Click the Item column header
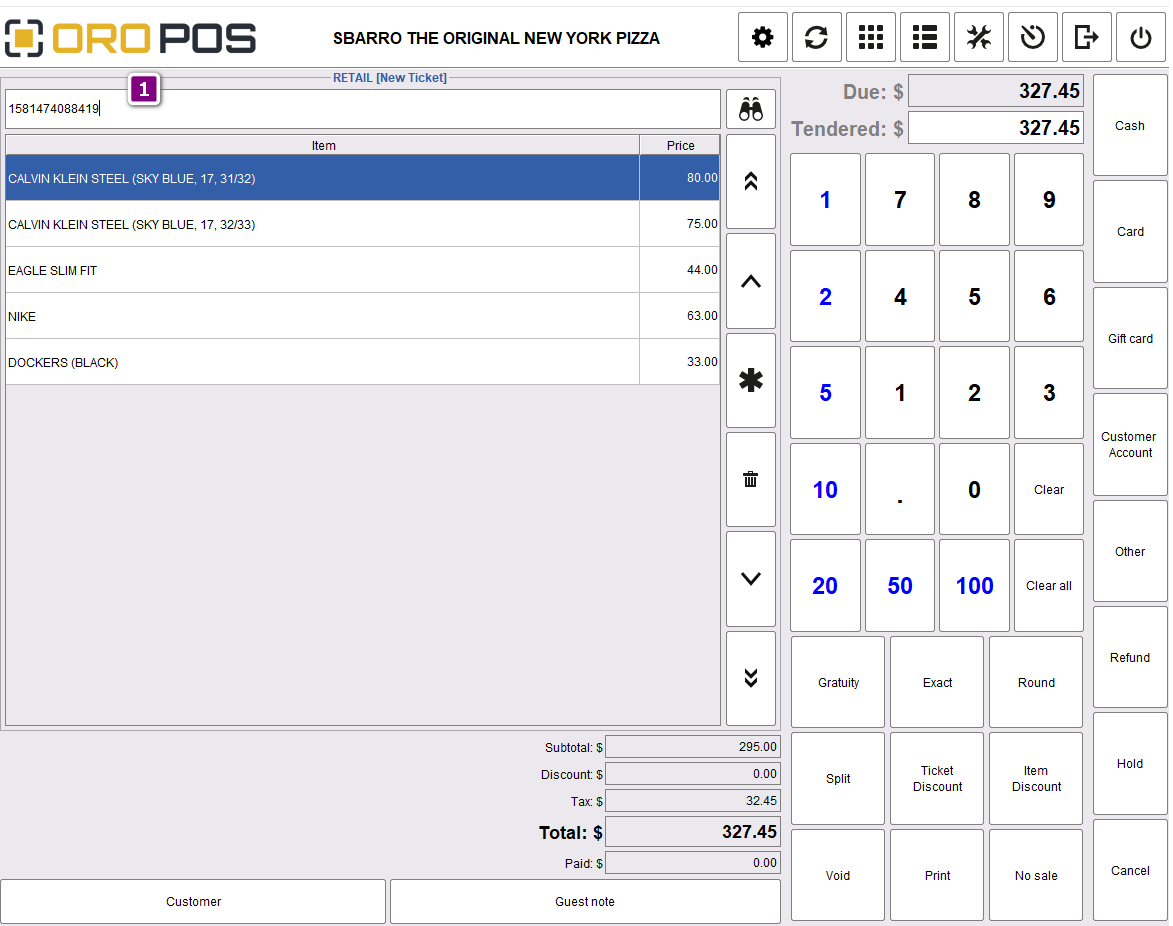1173x926 pixels. (x=322, y=145)
